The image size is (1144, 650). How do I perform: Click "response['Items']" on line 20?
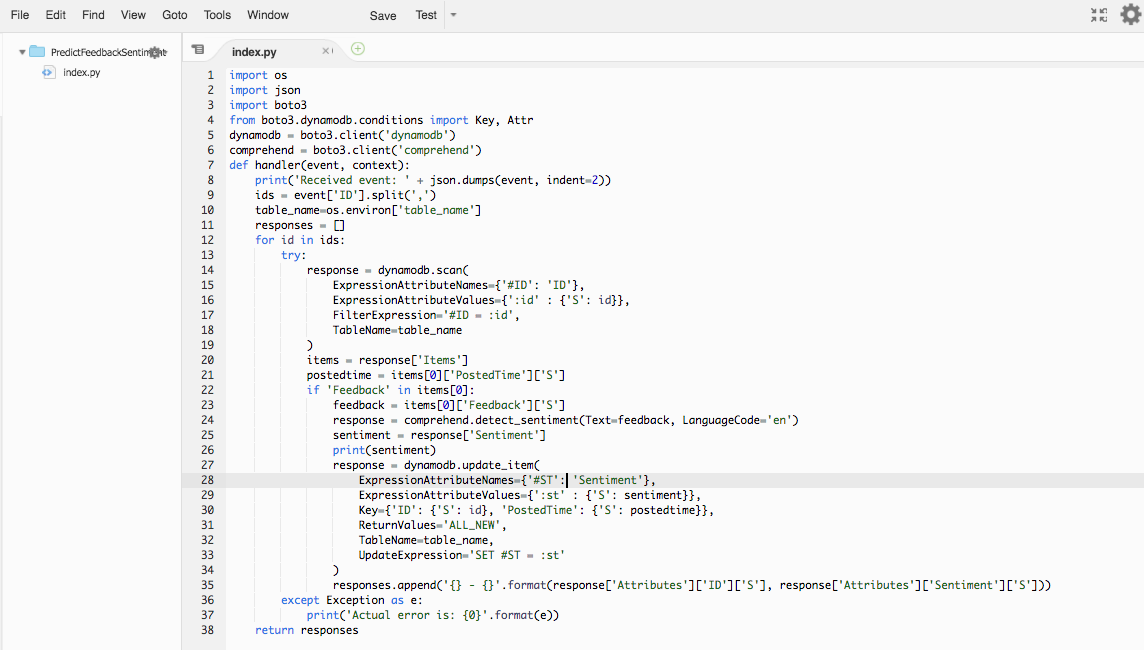pyautogui.click(x=413, y=360)
